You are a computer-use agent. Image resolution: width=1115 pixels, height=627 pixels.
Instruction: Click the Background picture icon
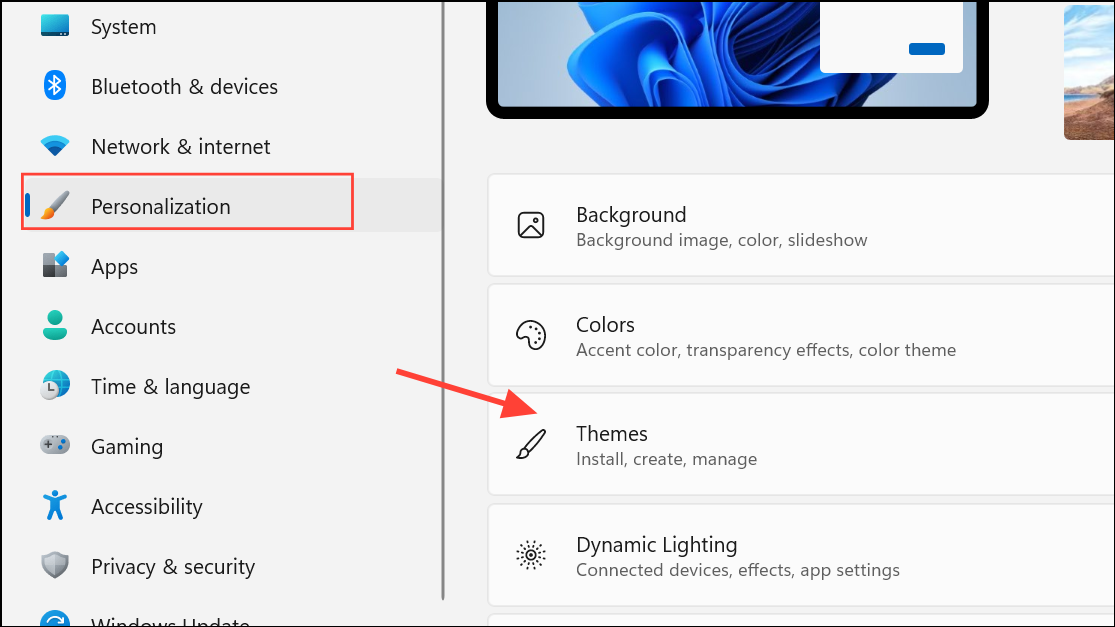click(530, 225)
